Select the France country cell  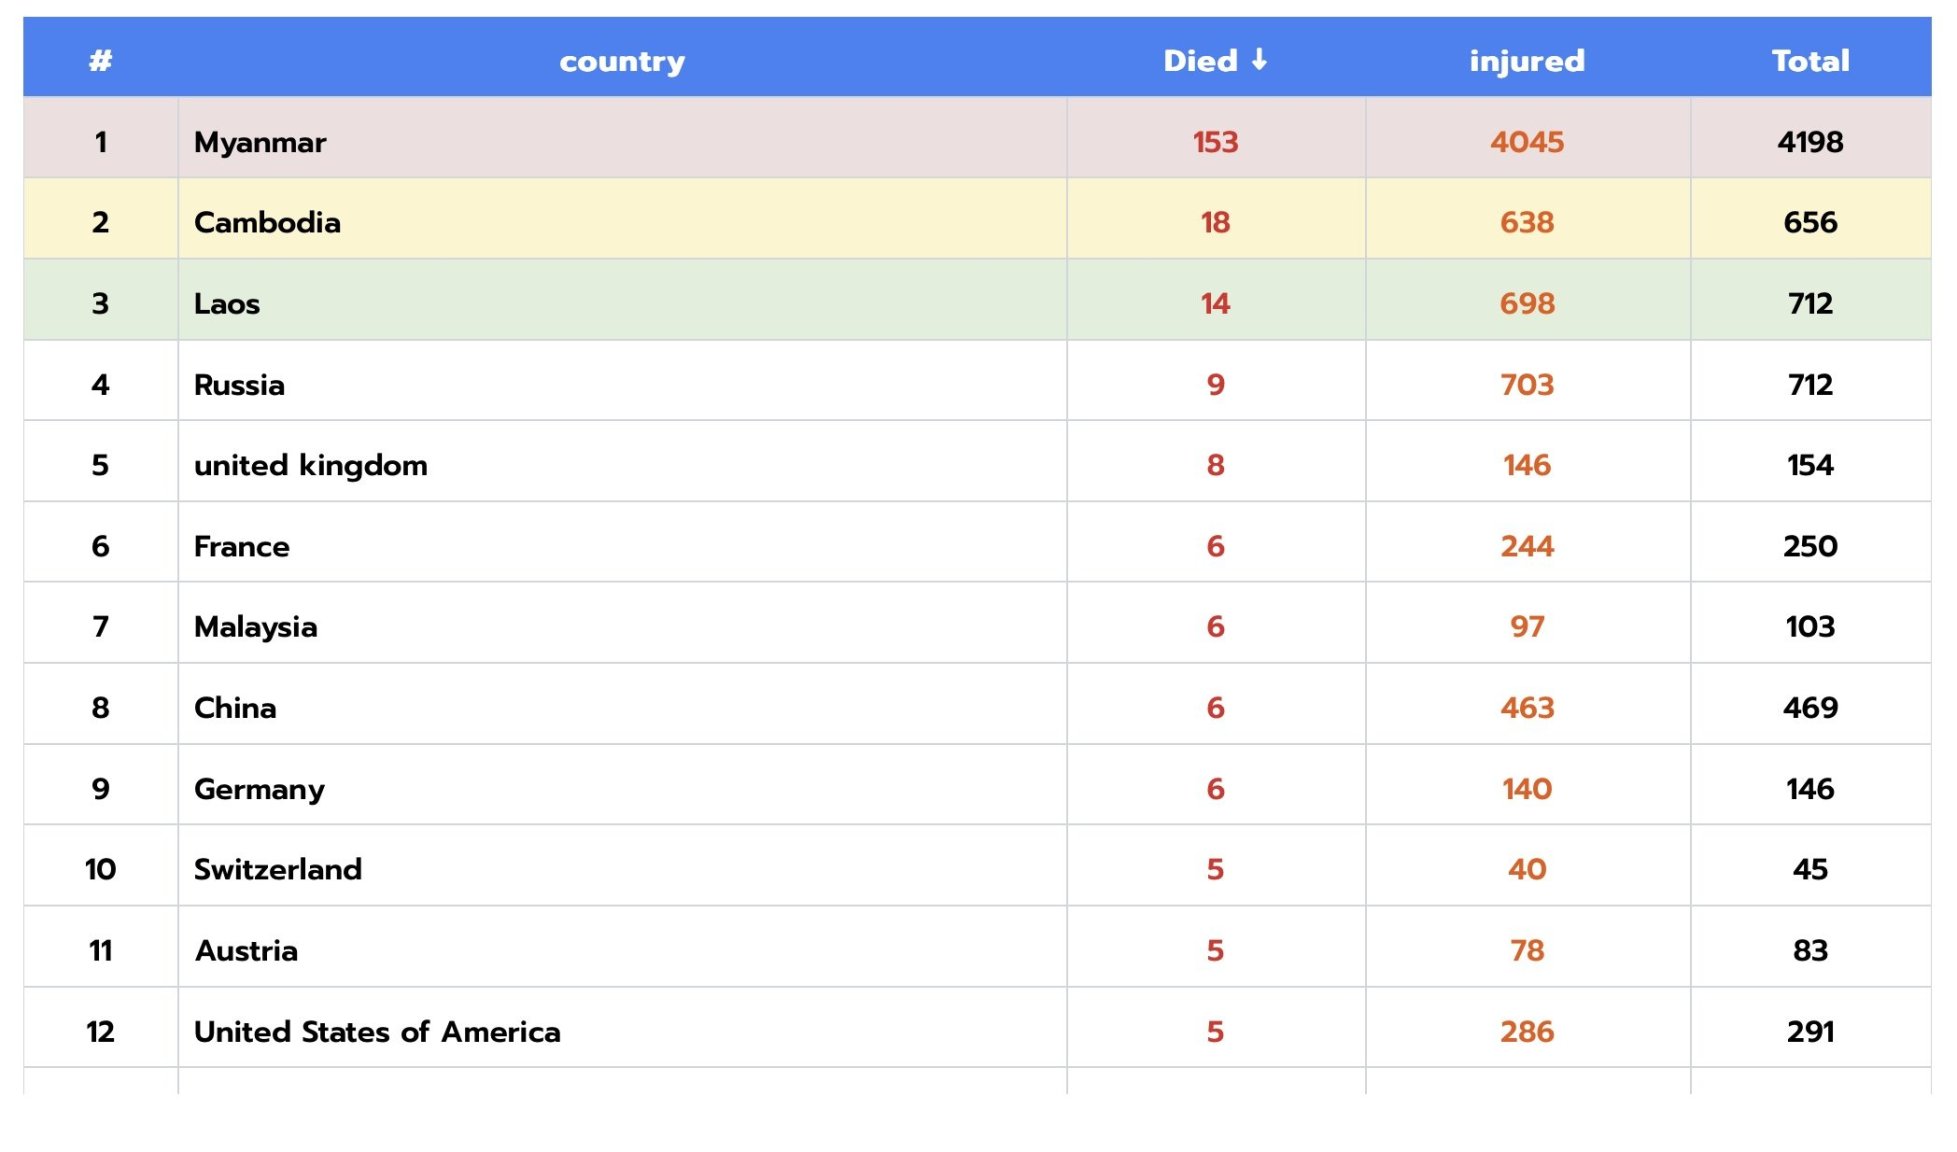coord(622,543)
